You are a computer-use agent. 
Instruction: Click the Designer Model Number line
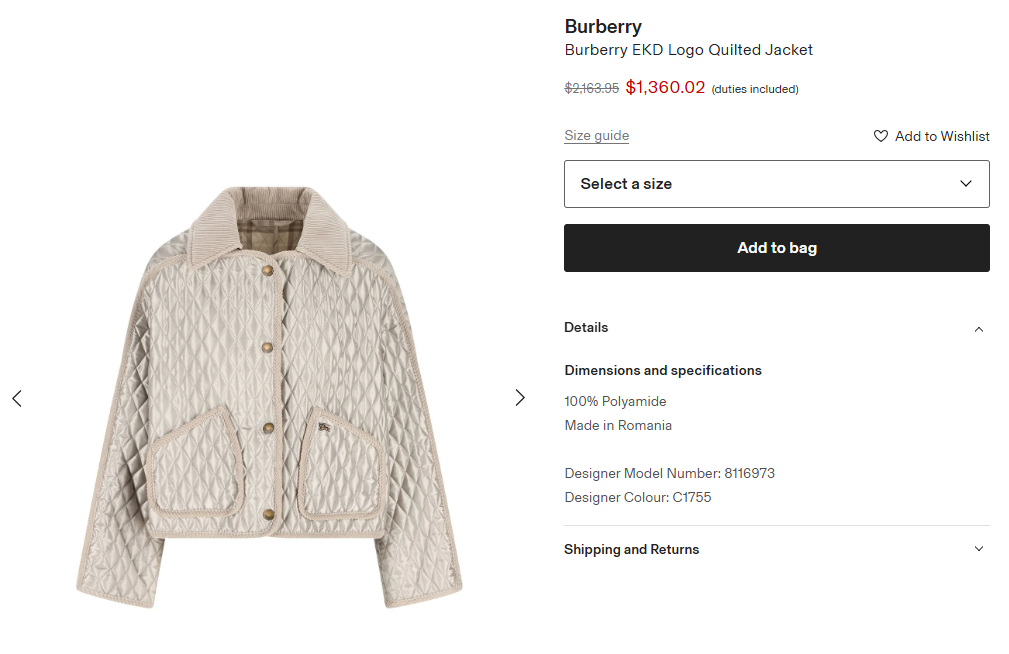click(669, 473)
